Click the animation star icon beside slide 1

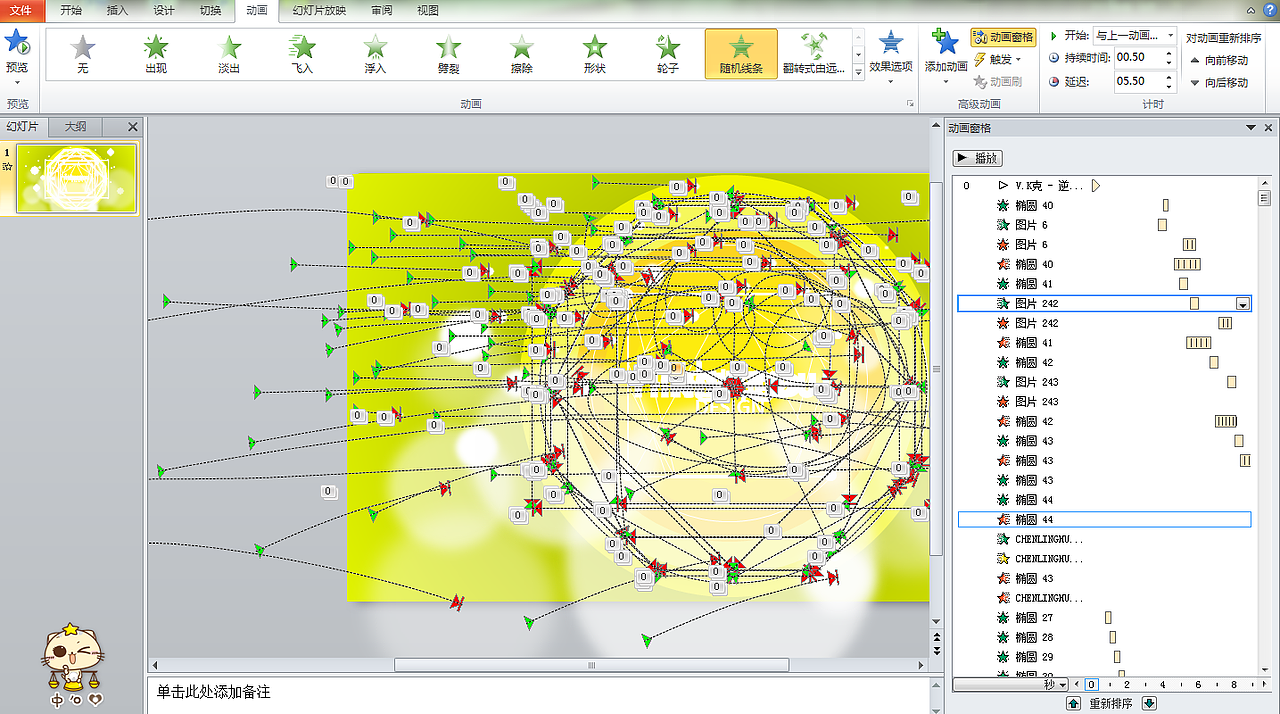(7, 167)
